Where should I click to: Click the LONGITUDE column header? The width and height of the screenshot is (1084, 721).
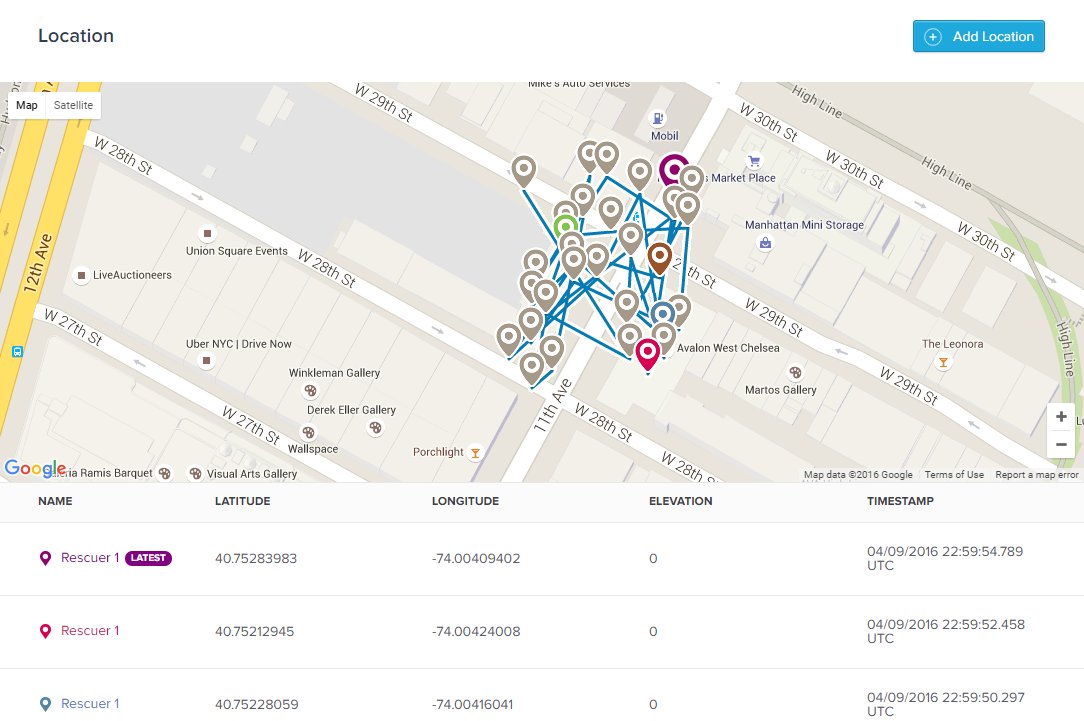click(465, 501)
